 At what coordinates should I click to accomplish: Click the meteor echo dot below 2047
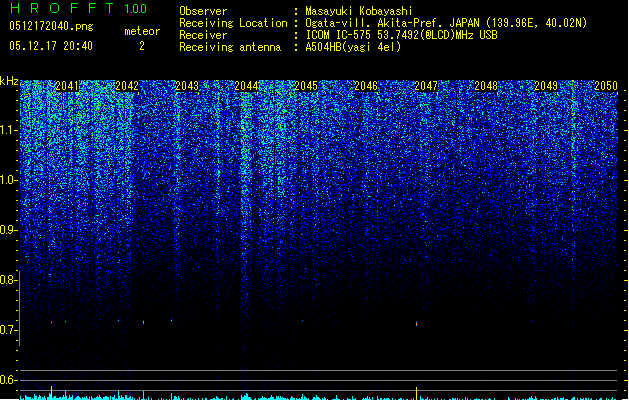(416, 323)
